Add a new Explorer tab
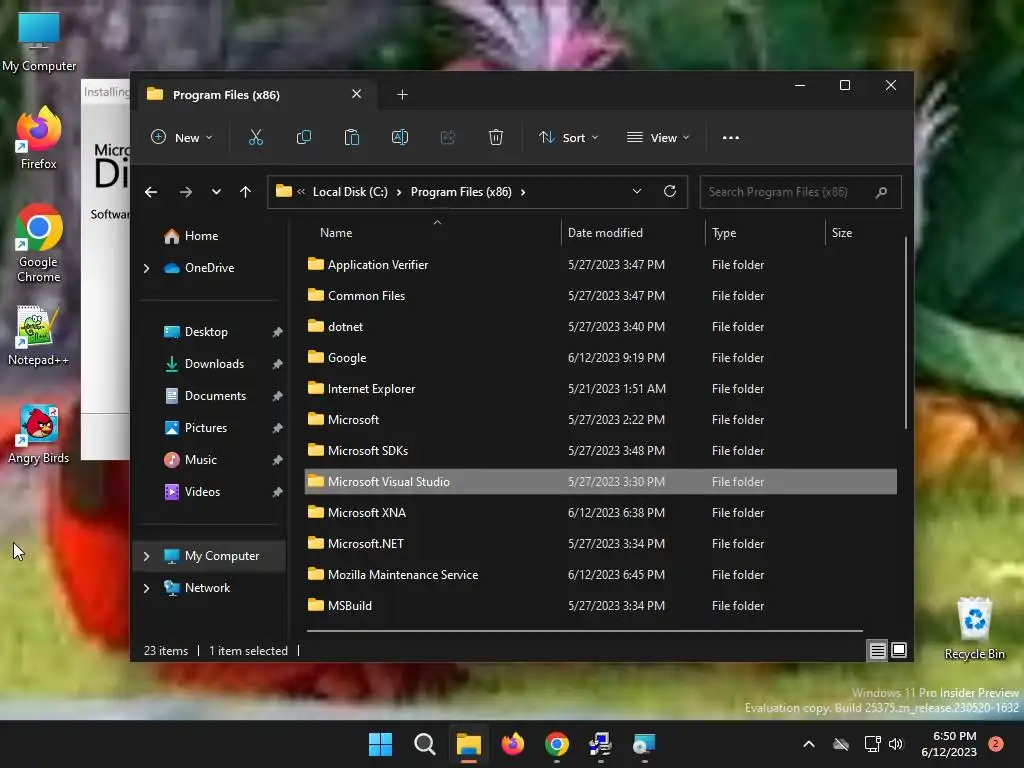1024x768 pixels. tap(402, 95)
